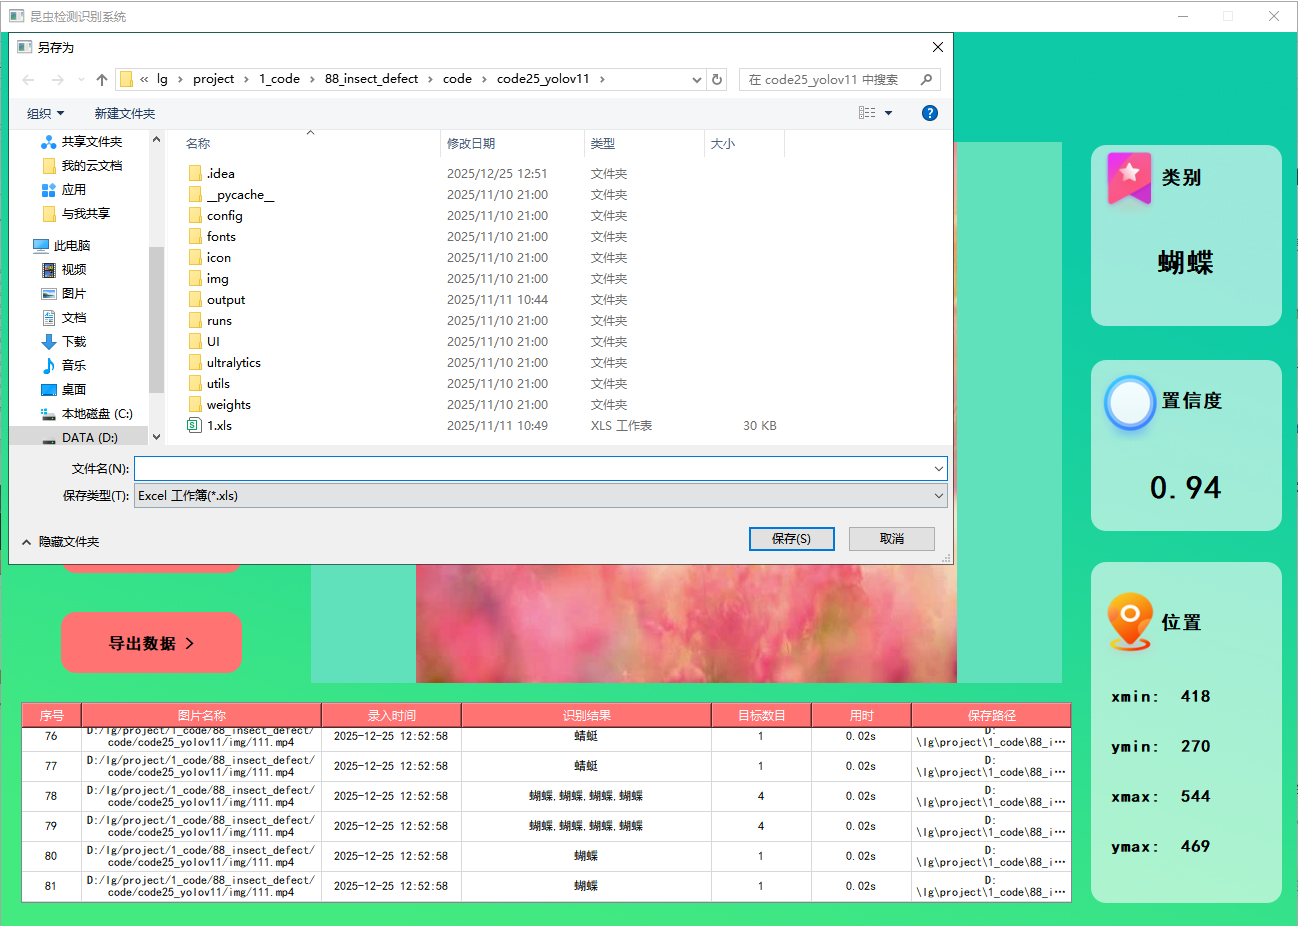Click the 取消 button
The width and height of the screenshot is (1298, 926).
(892, 539)
